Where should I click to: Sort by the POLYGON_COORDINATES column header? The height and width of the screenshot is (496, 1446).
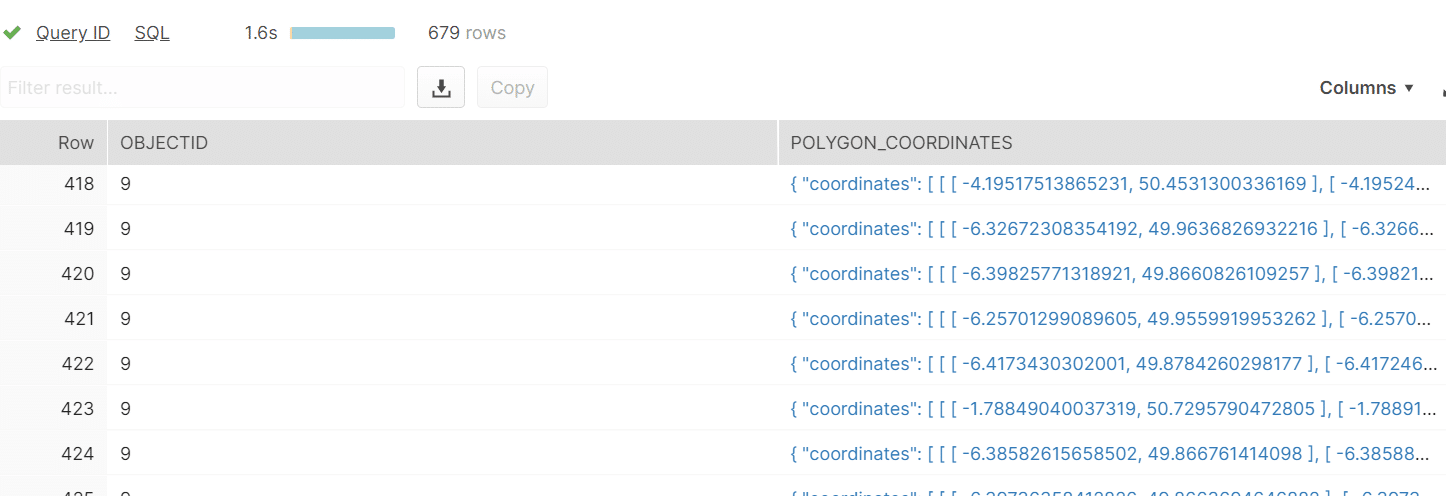(1112, 143)
